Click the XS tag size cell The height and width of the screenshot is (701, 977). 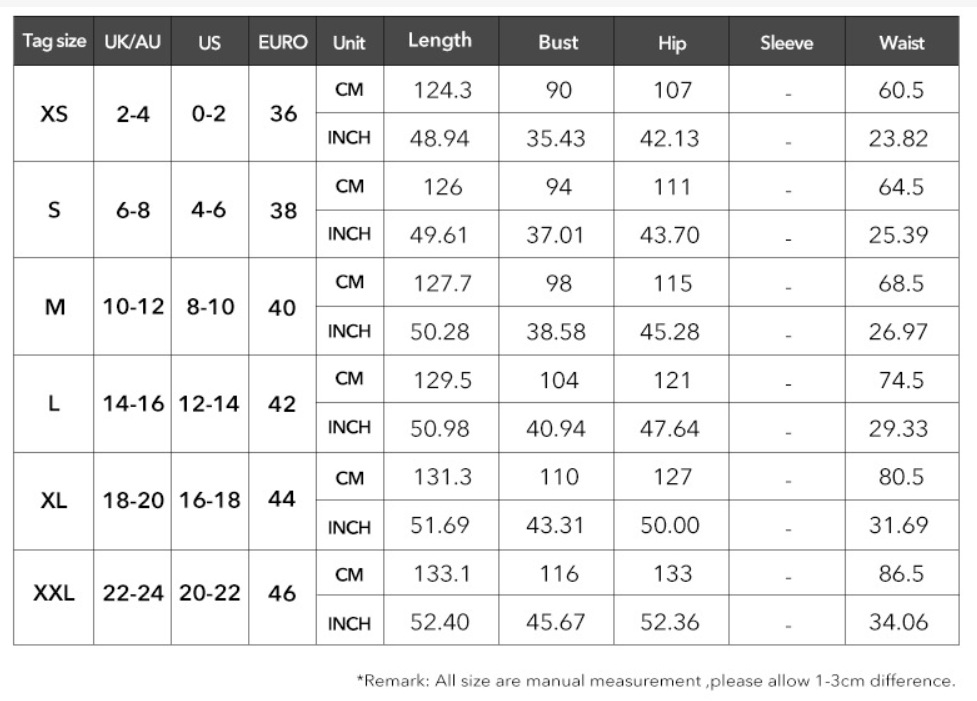54,114
